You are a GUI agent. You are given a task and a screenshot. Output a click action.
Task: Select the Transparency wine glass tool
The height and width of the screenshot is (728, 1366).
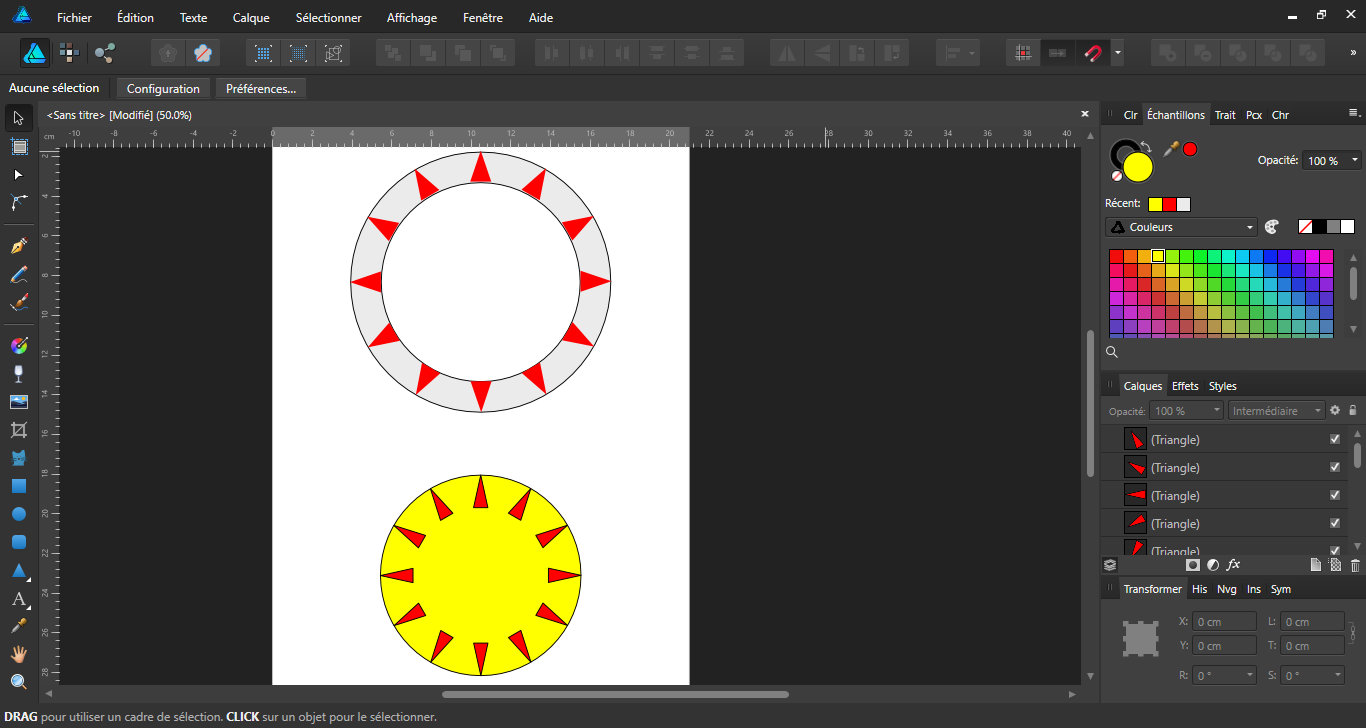18,374
